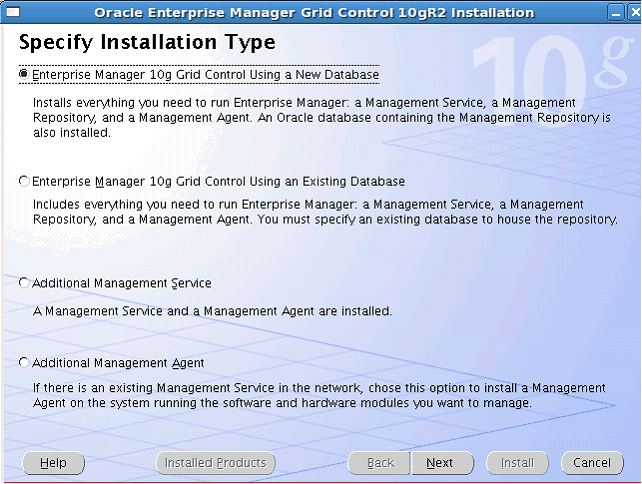Click the Management Agent description paragraph
The width and height of the screenshot is (642, 484).
coord(318,395)
